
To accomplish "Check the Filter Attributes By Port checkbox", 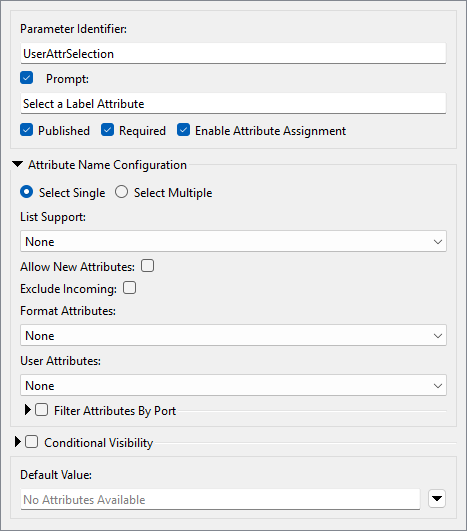I will click(42, 410).
